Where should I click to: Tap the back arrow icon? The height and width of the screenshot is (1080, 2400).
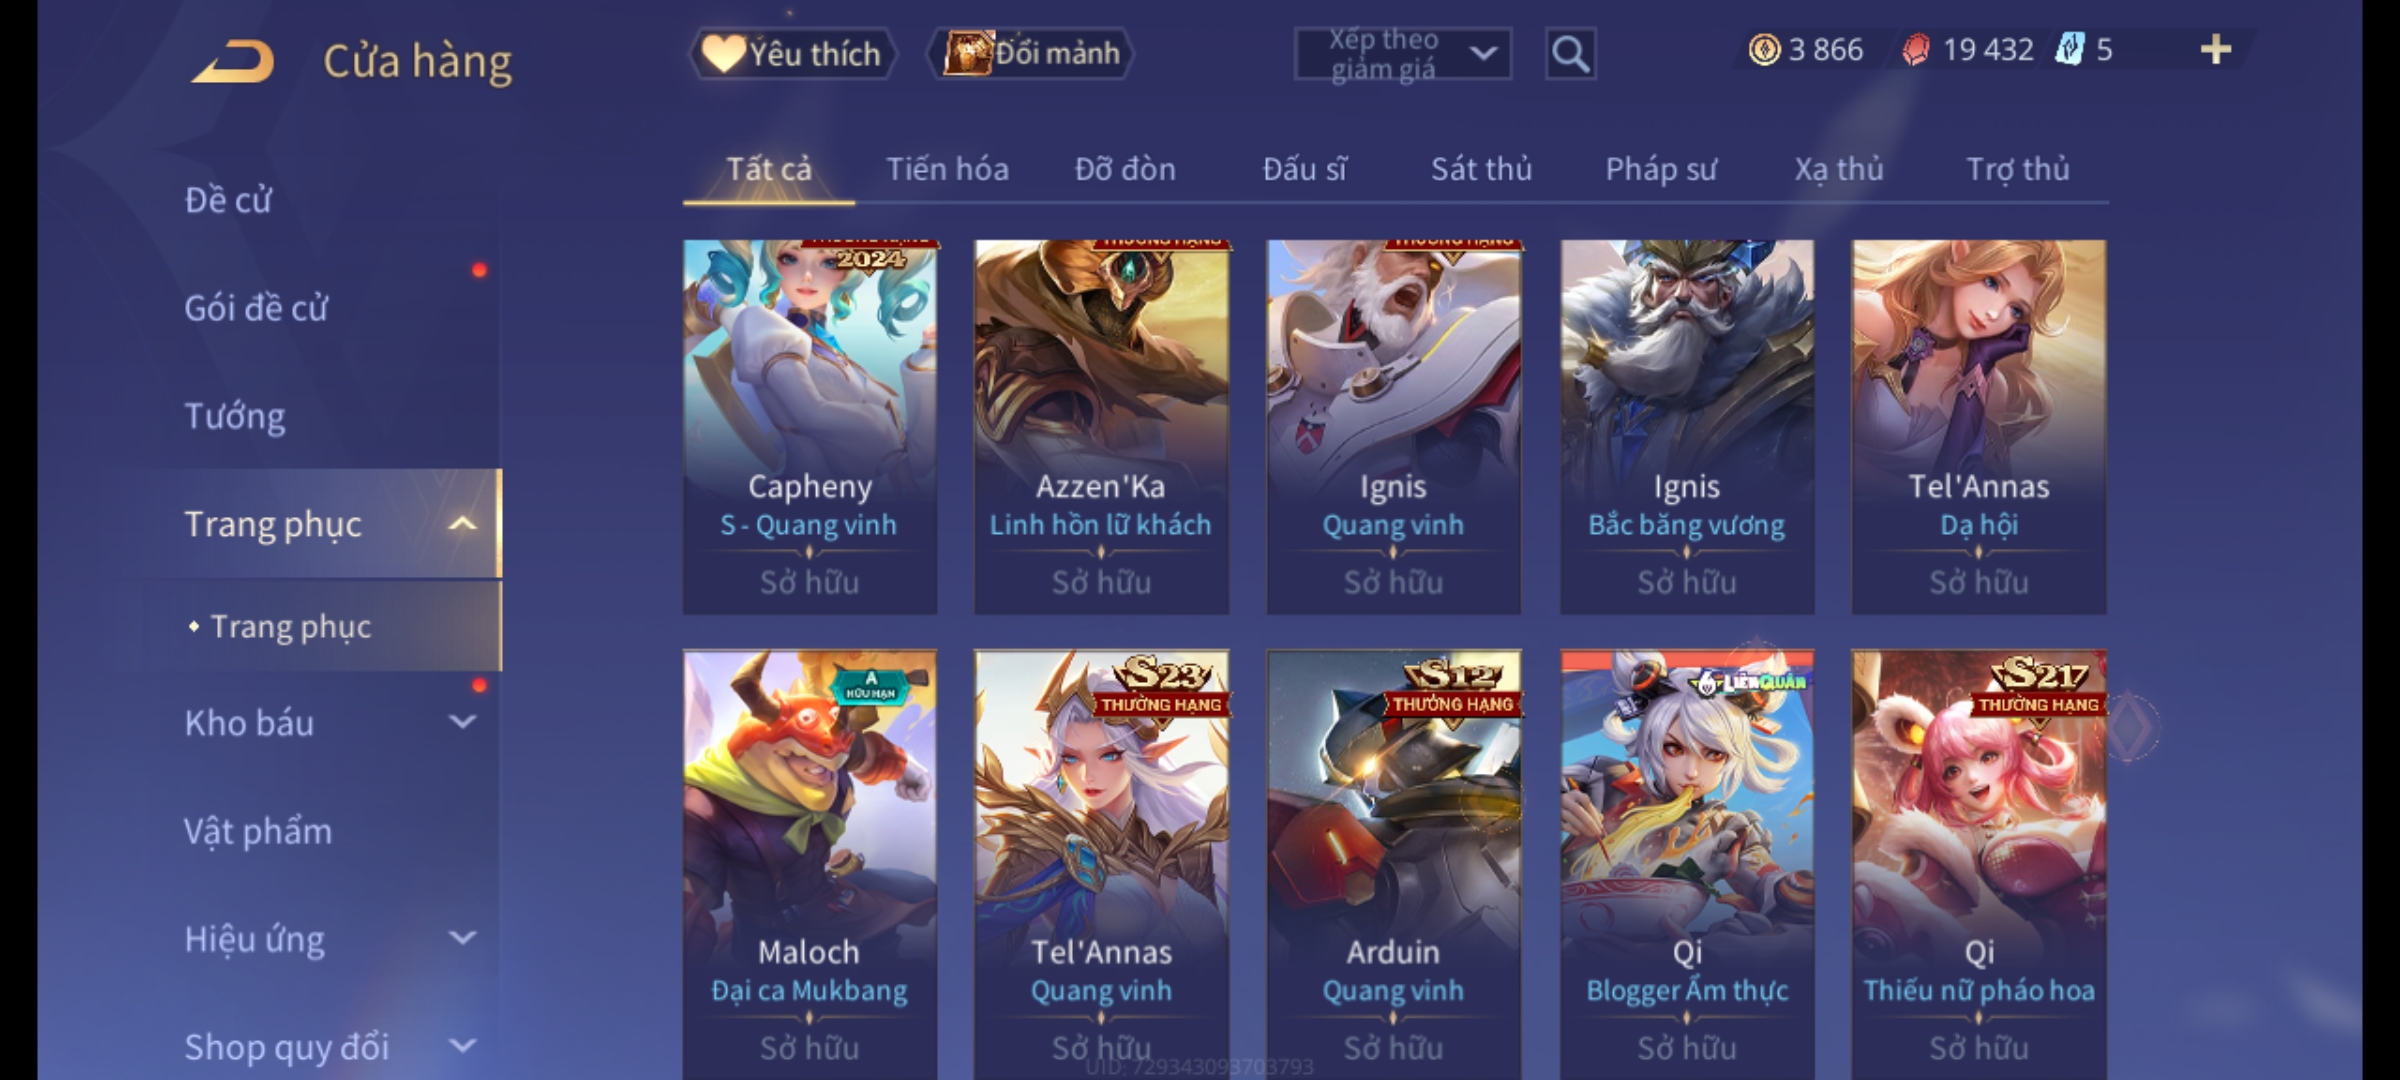point(233,60)
